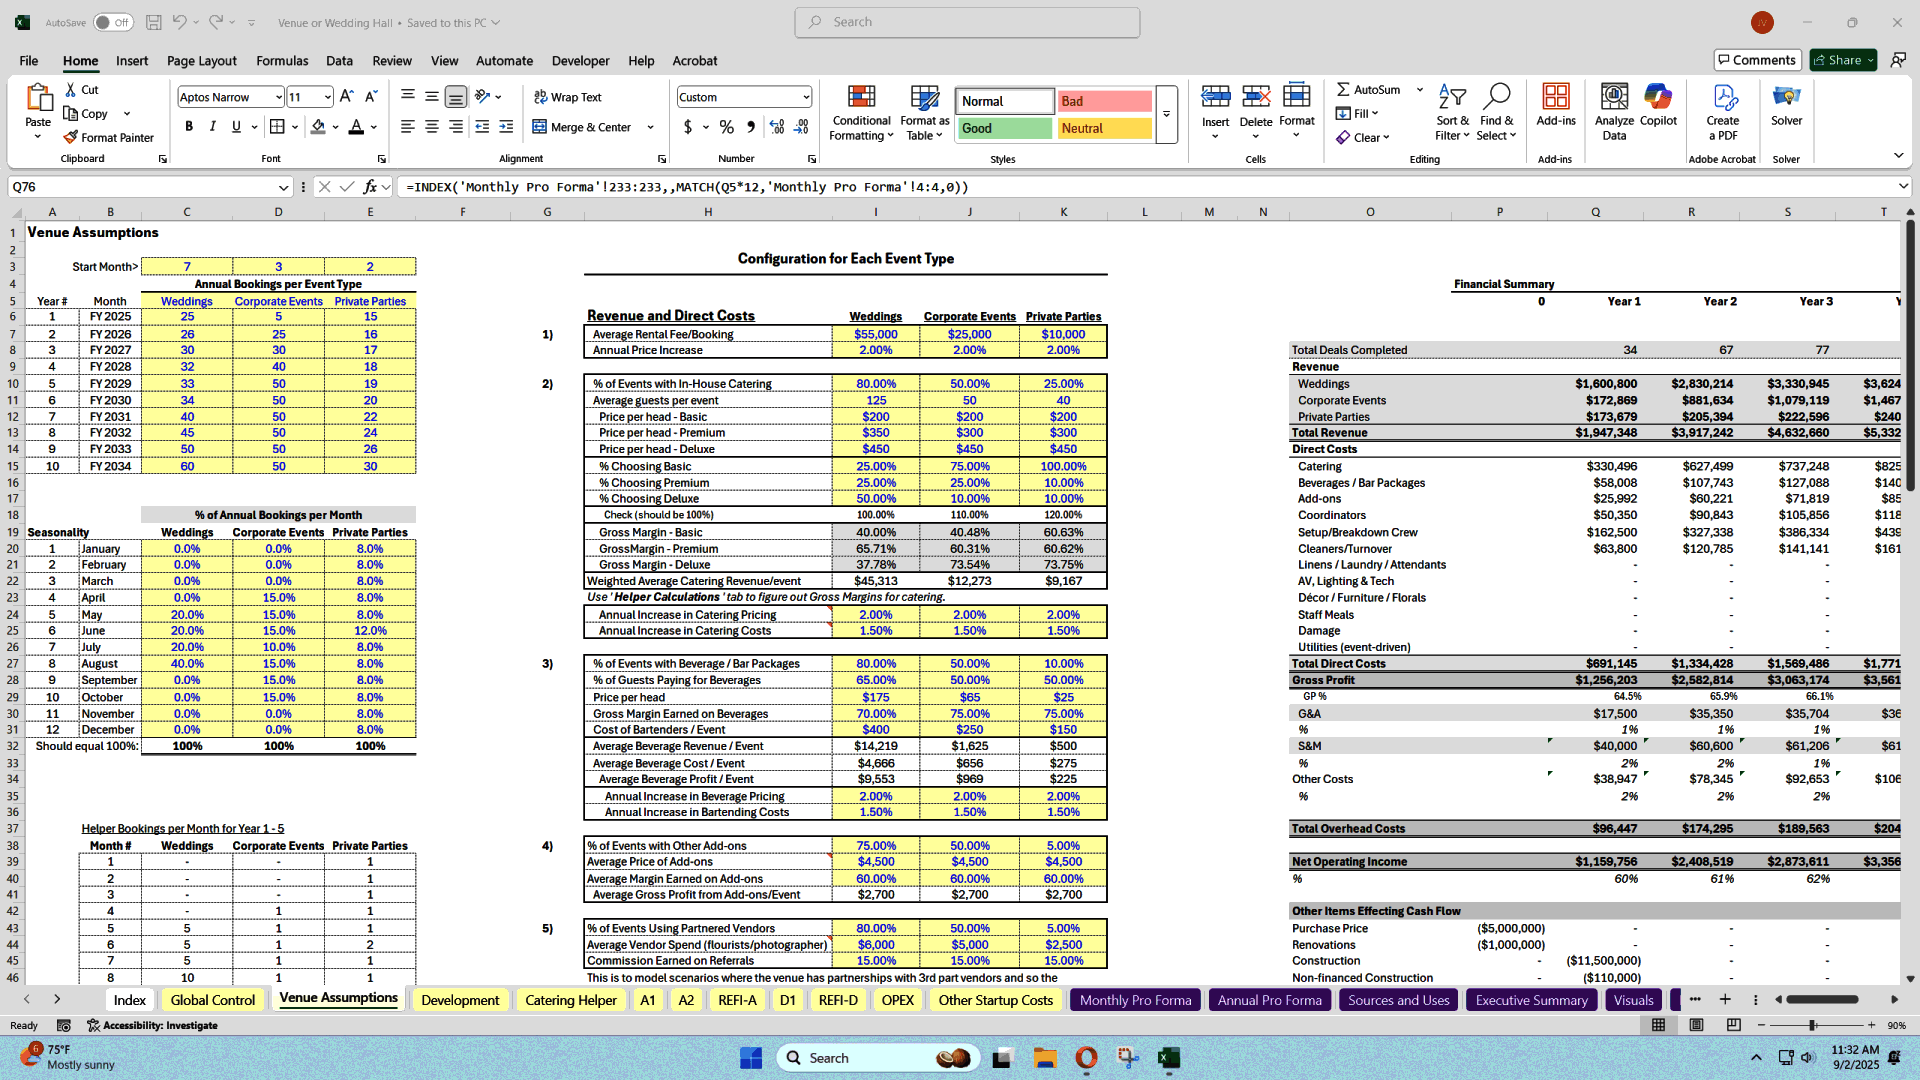Click the Save icon in the title bar
1920x1080 pixels.
(153, 22)
